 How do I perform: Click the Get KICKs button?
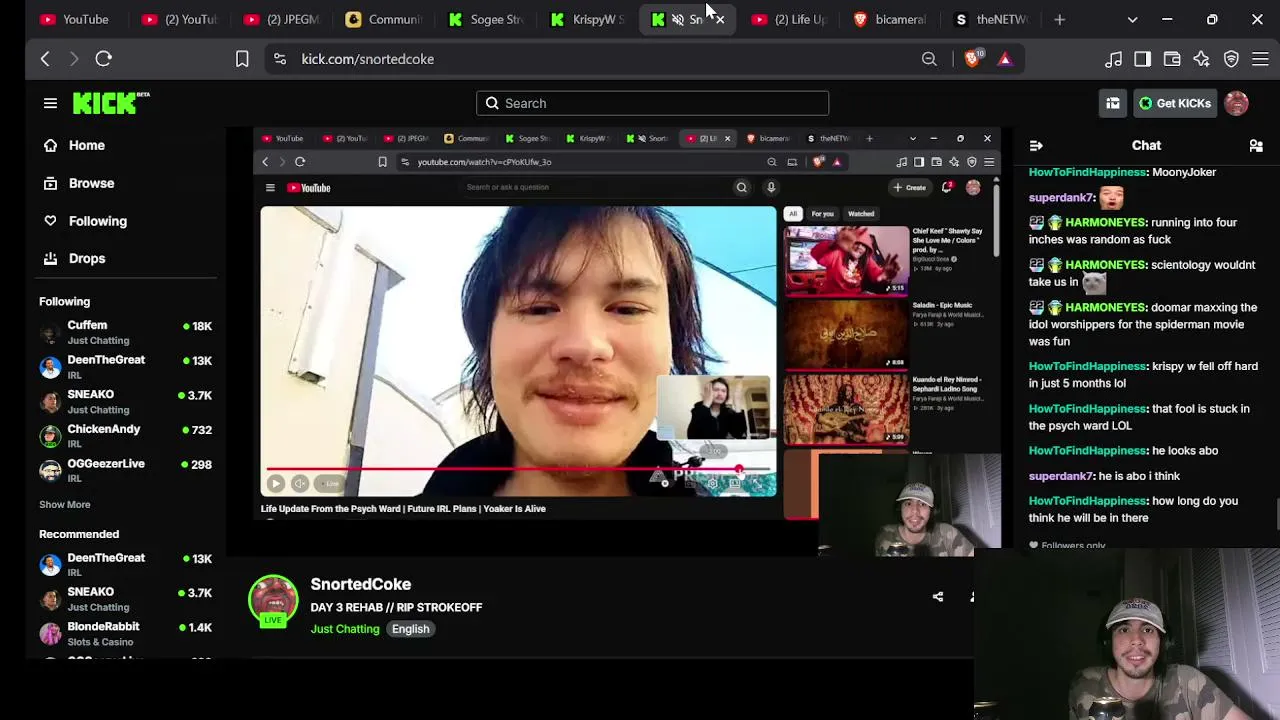[x=1175, y=103]
